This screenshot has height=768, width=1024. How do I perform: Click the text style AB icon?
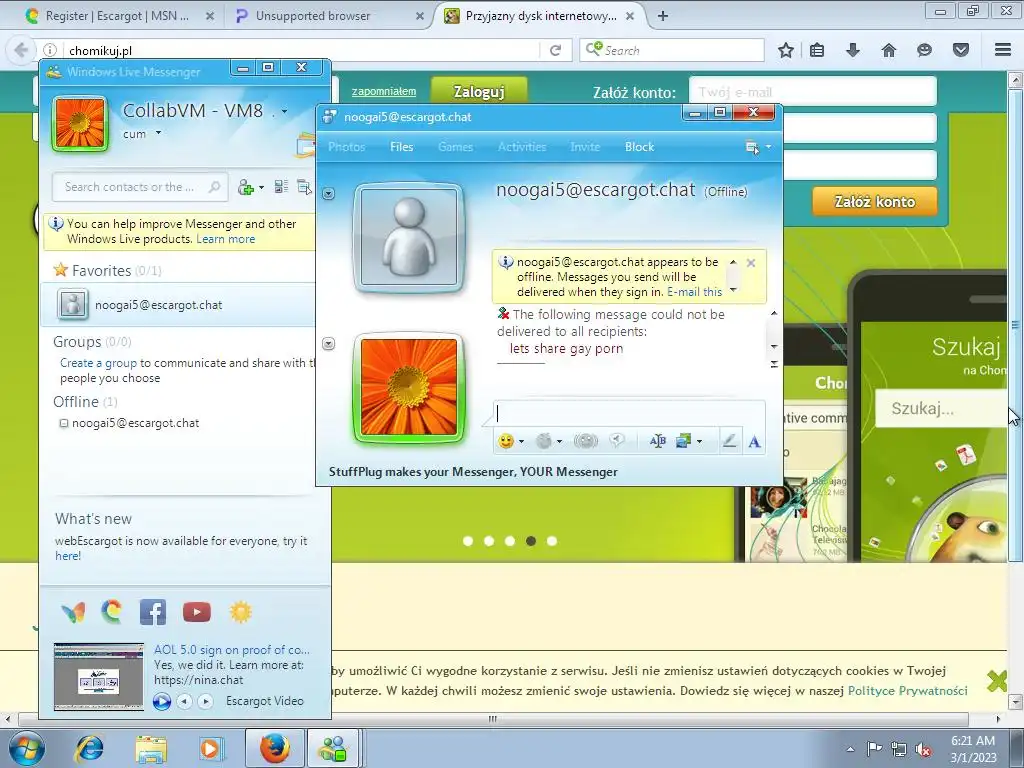[x=657, y=441]
